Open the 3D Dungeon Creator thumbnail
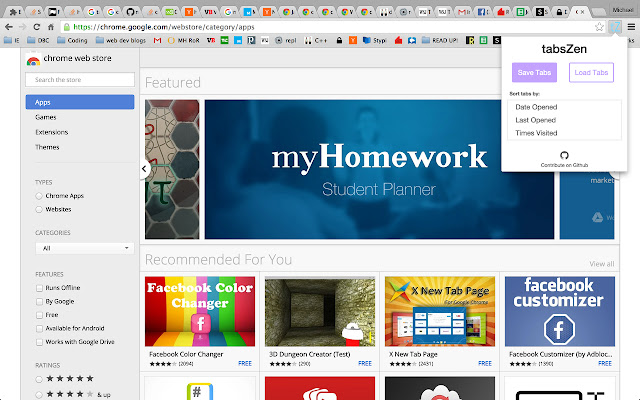 [x=320, y=311]
